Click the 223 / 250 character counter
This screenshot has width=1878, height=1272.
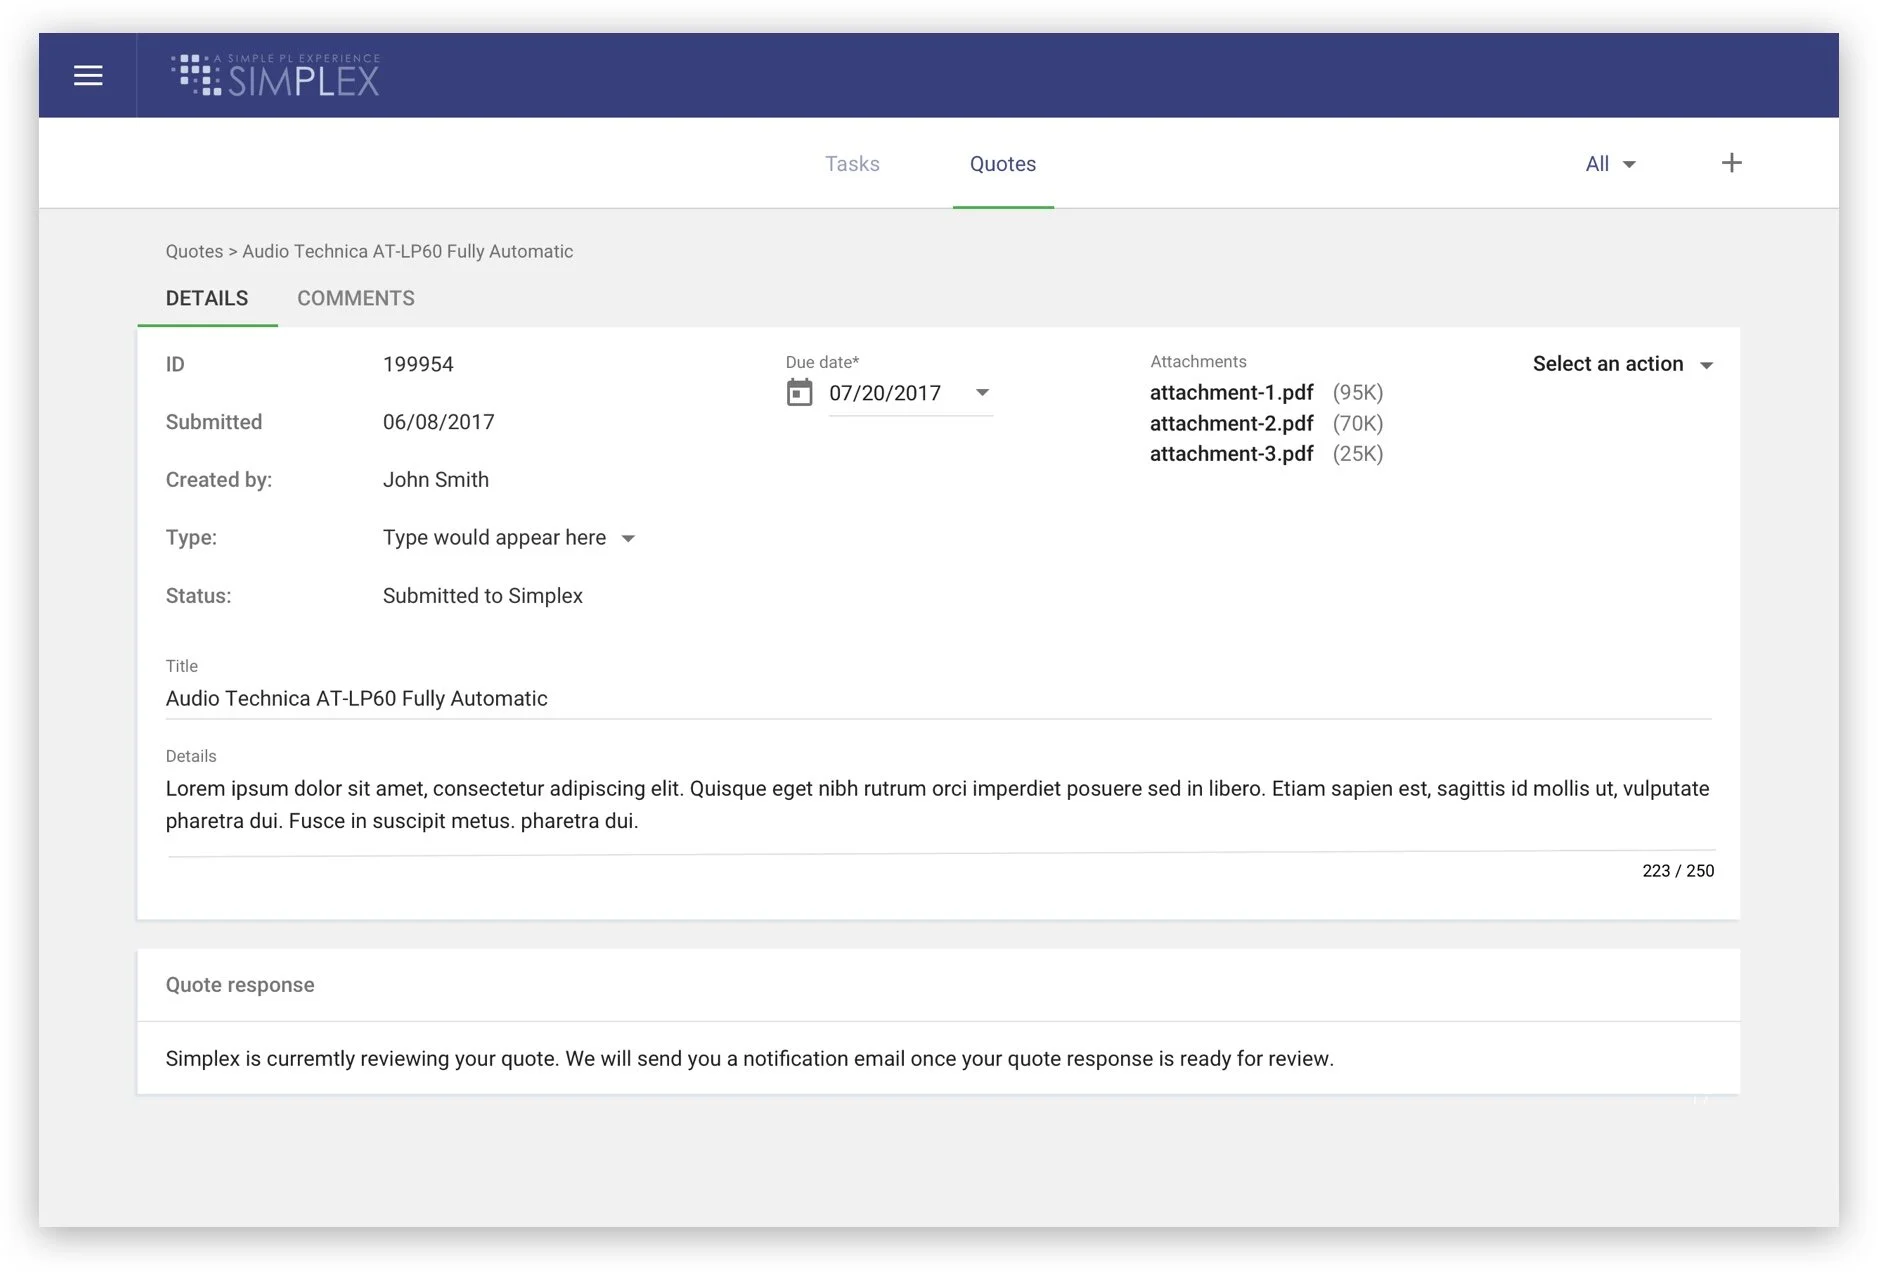point(1677,871)
